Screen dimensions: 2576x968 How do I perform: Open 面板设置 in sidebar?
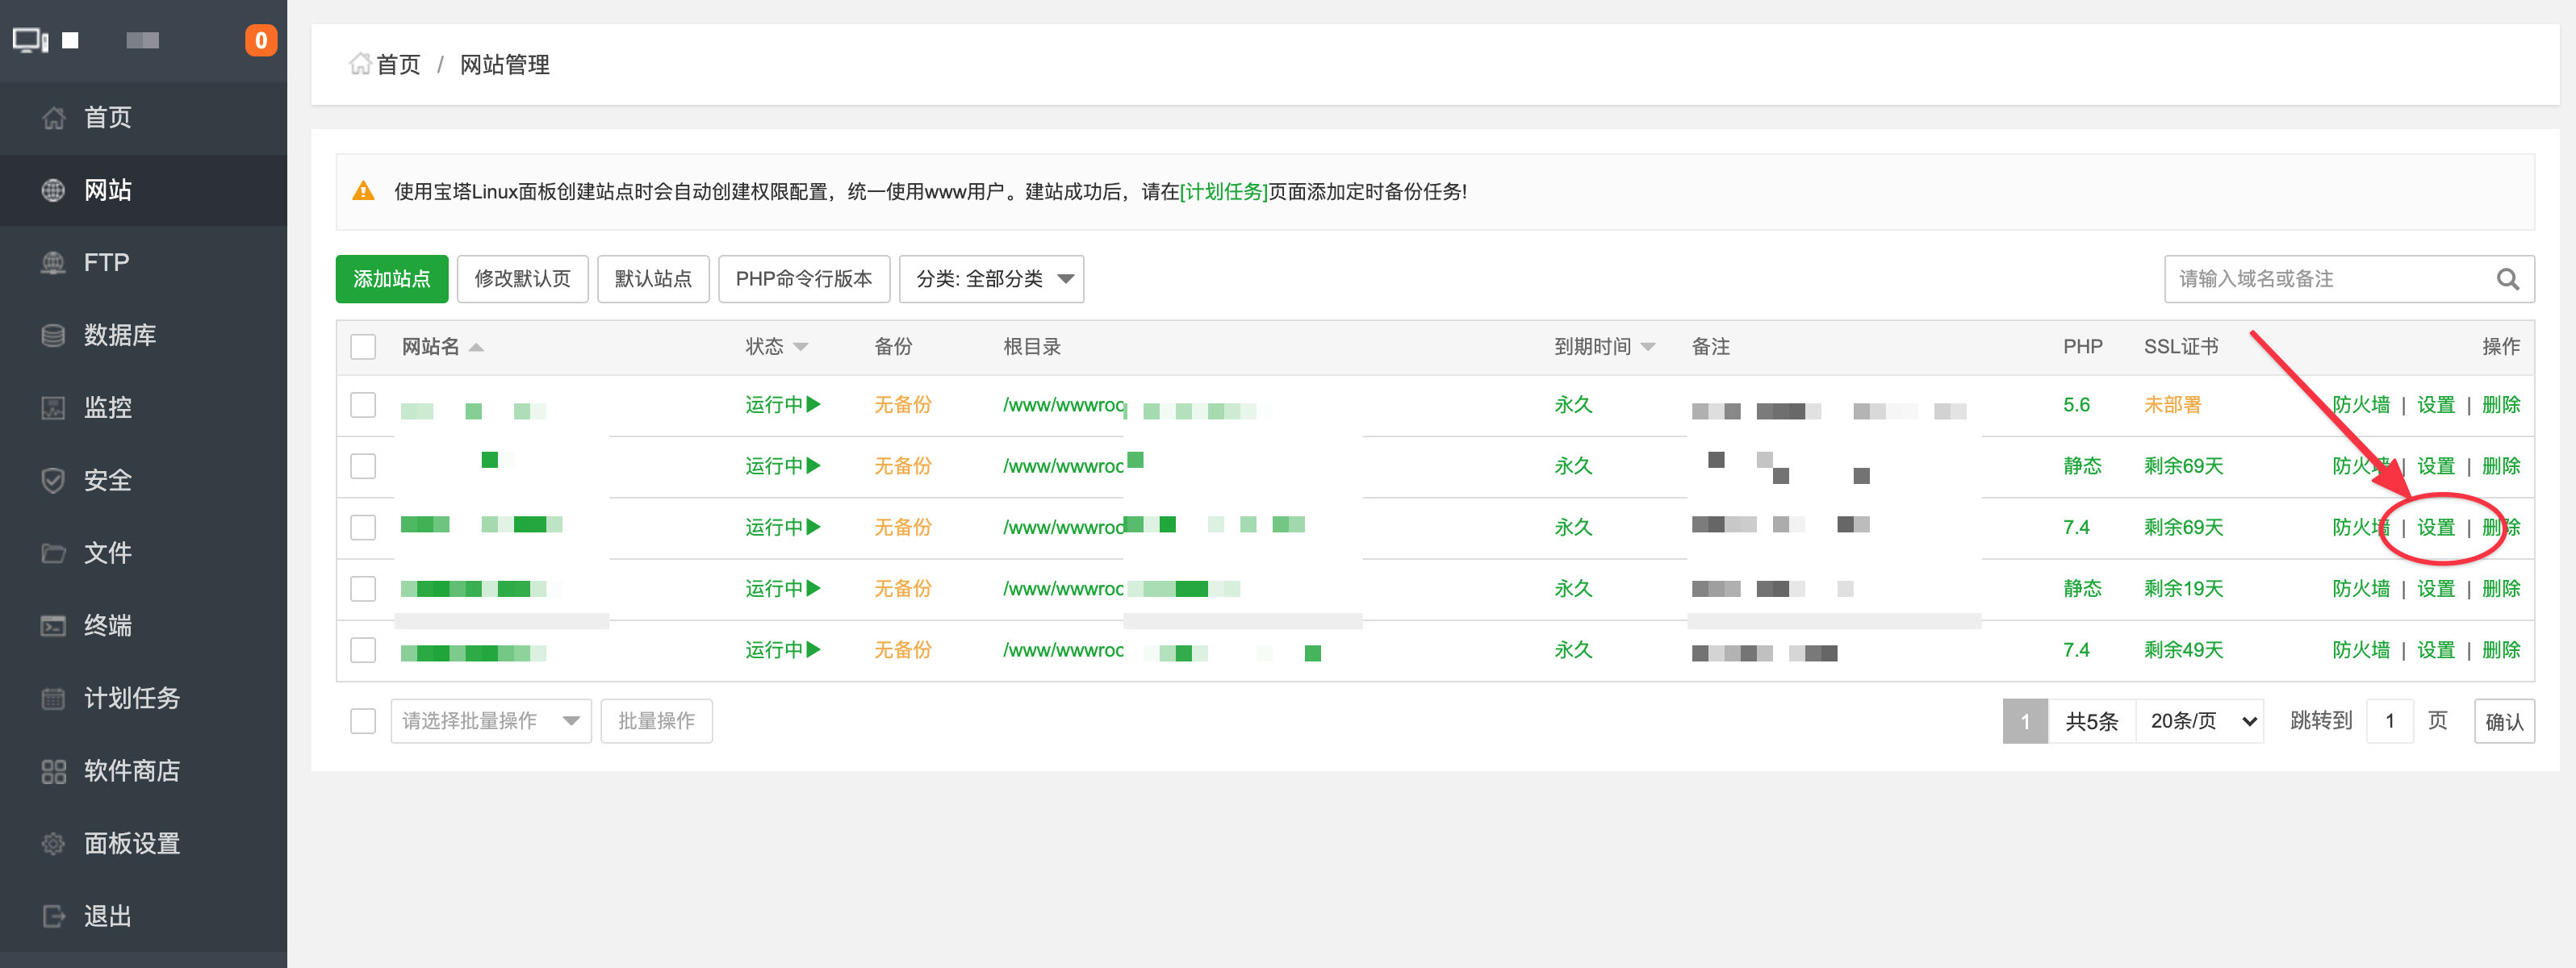[x=143, y=843]
